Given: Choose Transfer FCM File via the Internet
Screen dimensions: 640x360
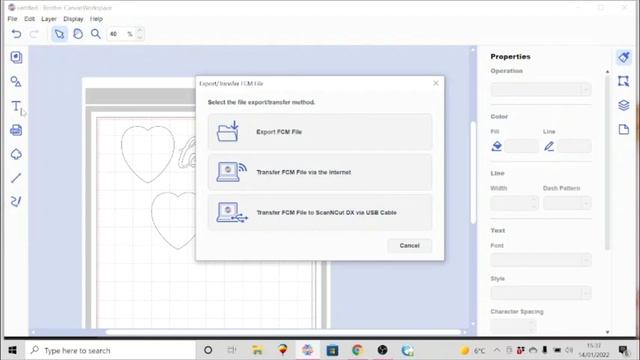Looking at the screenshot, I should point(320,172).
